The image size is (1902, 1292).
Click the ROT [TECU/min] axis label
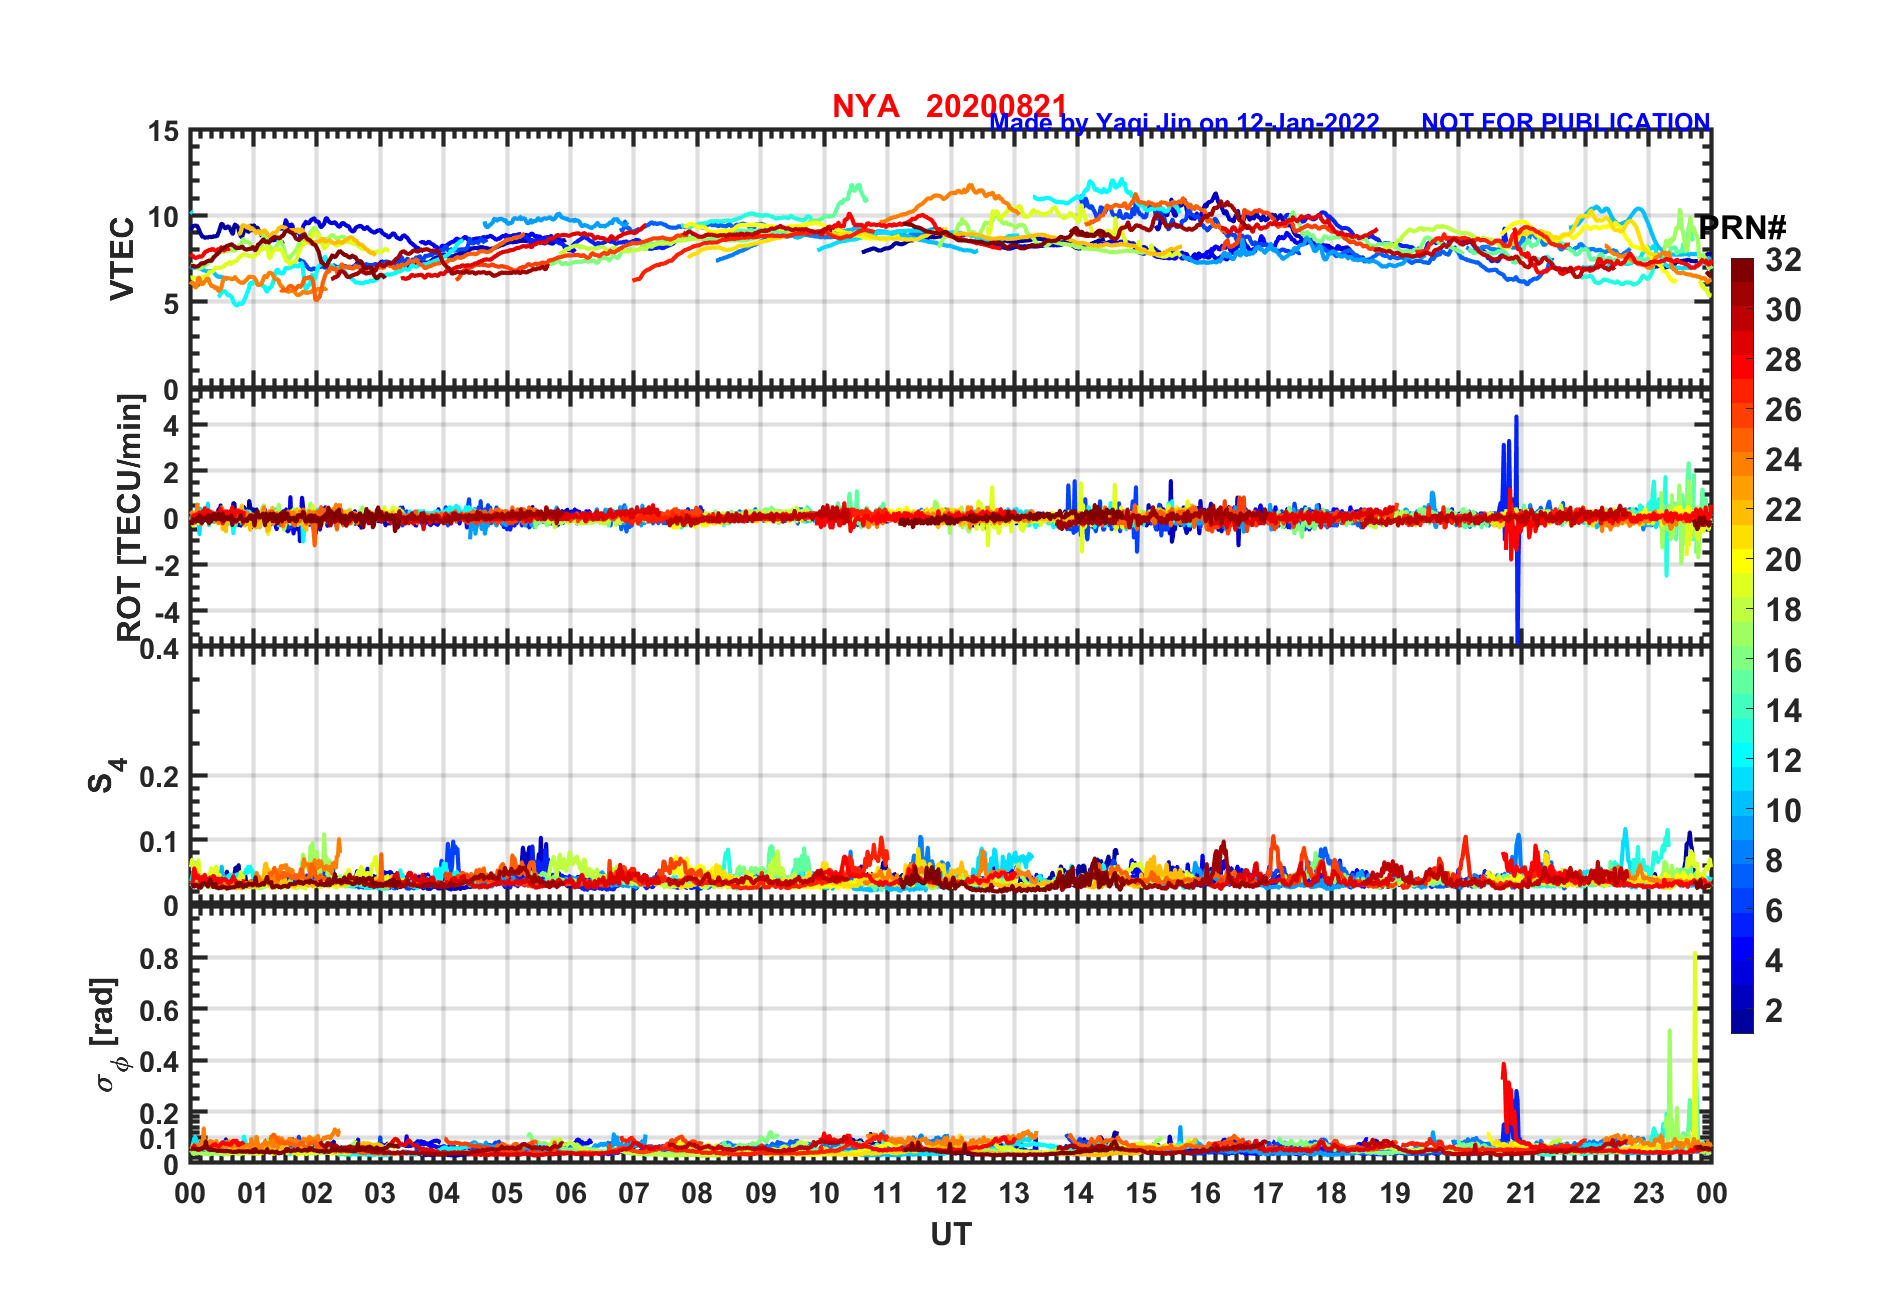[130, 517]
